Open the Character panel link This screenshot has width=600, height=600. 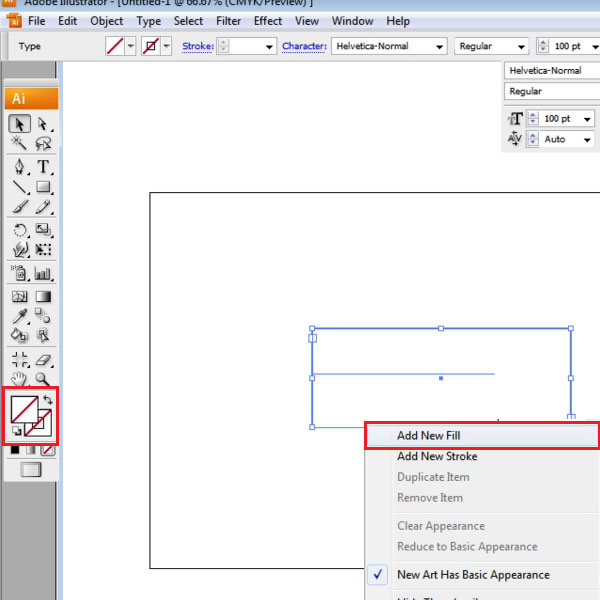[304, 46]
